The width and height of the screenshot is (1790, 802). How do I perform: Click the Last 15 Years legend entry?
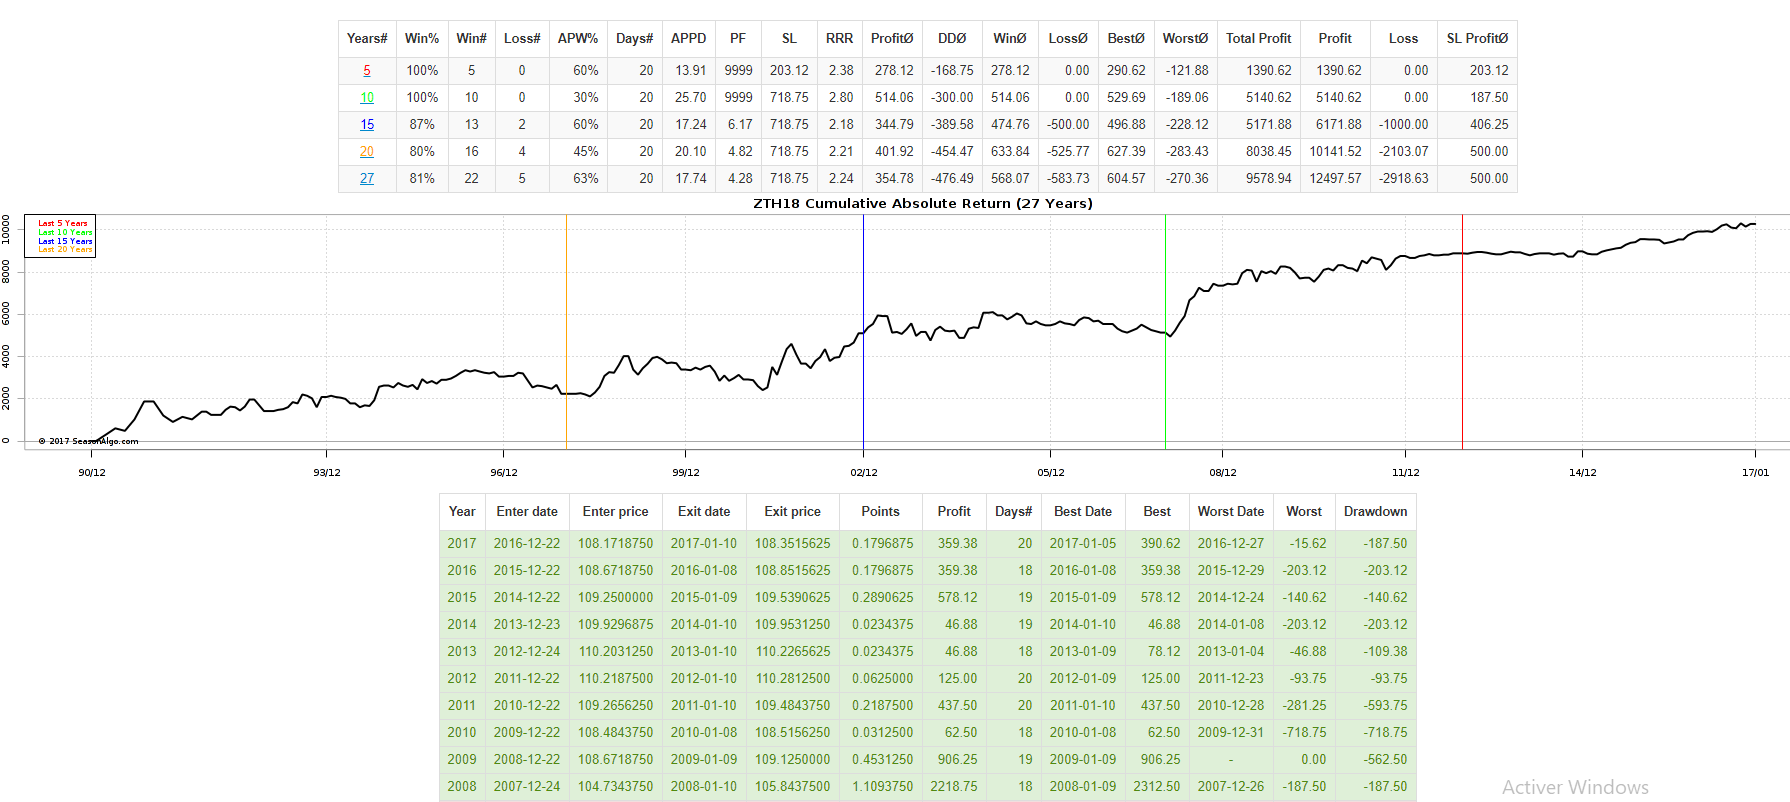pos(65,241)
